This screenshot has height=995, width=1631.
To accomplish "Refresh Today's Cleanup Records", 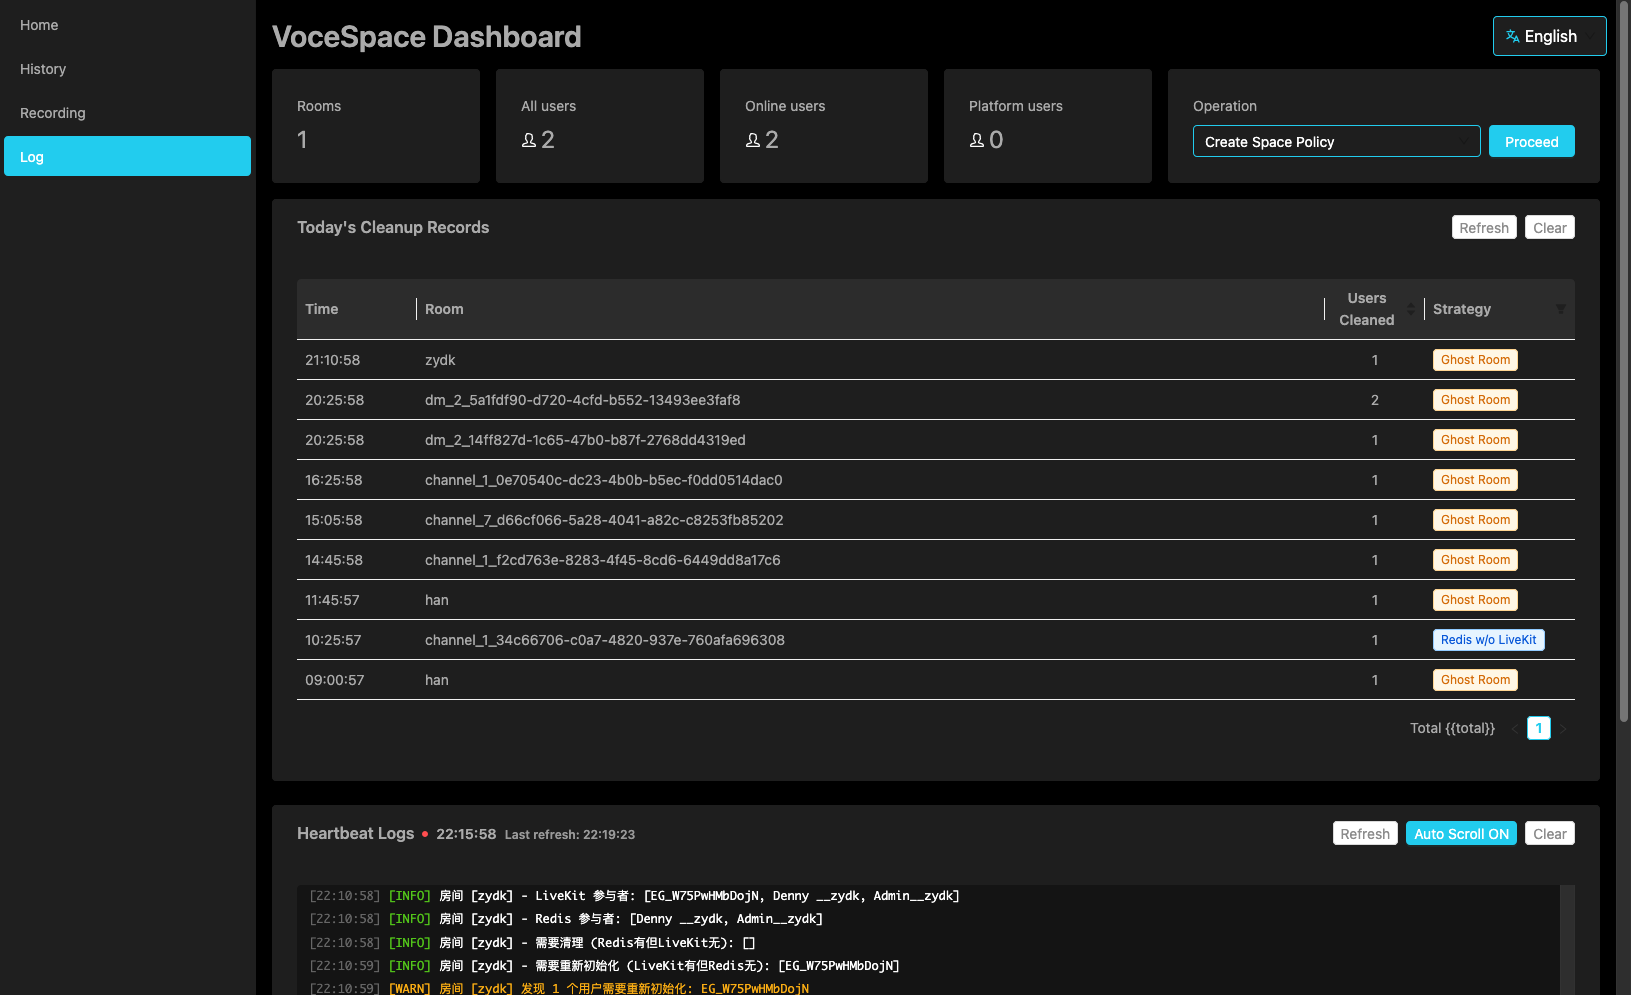I will pyautogui.click(x=1484, y=227).
